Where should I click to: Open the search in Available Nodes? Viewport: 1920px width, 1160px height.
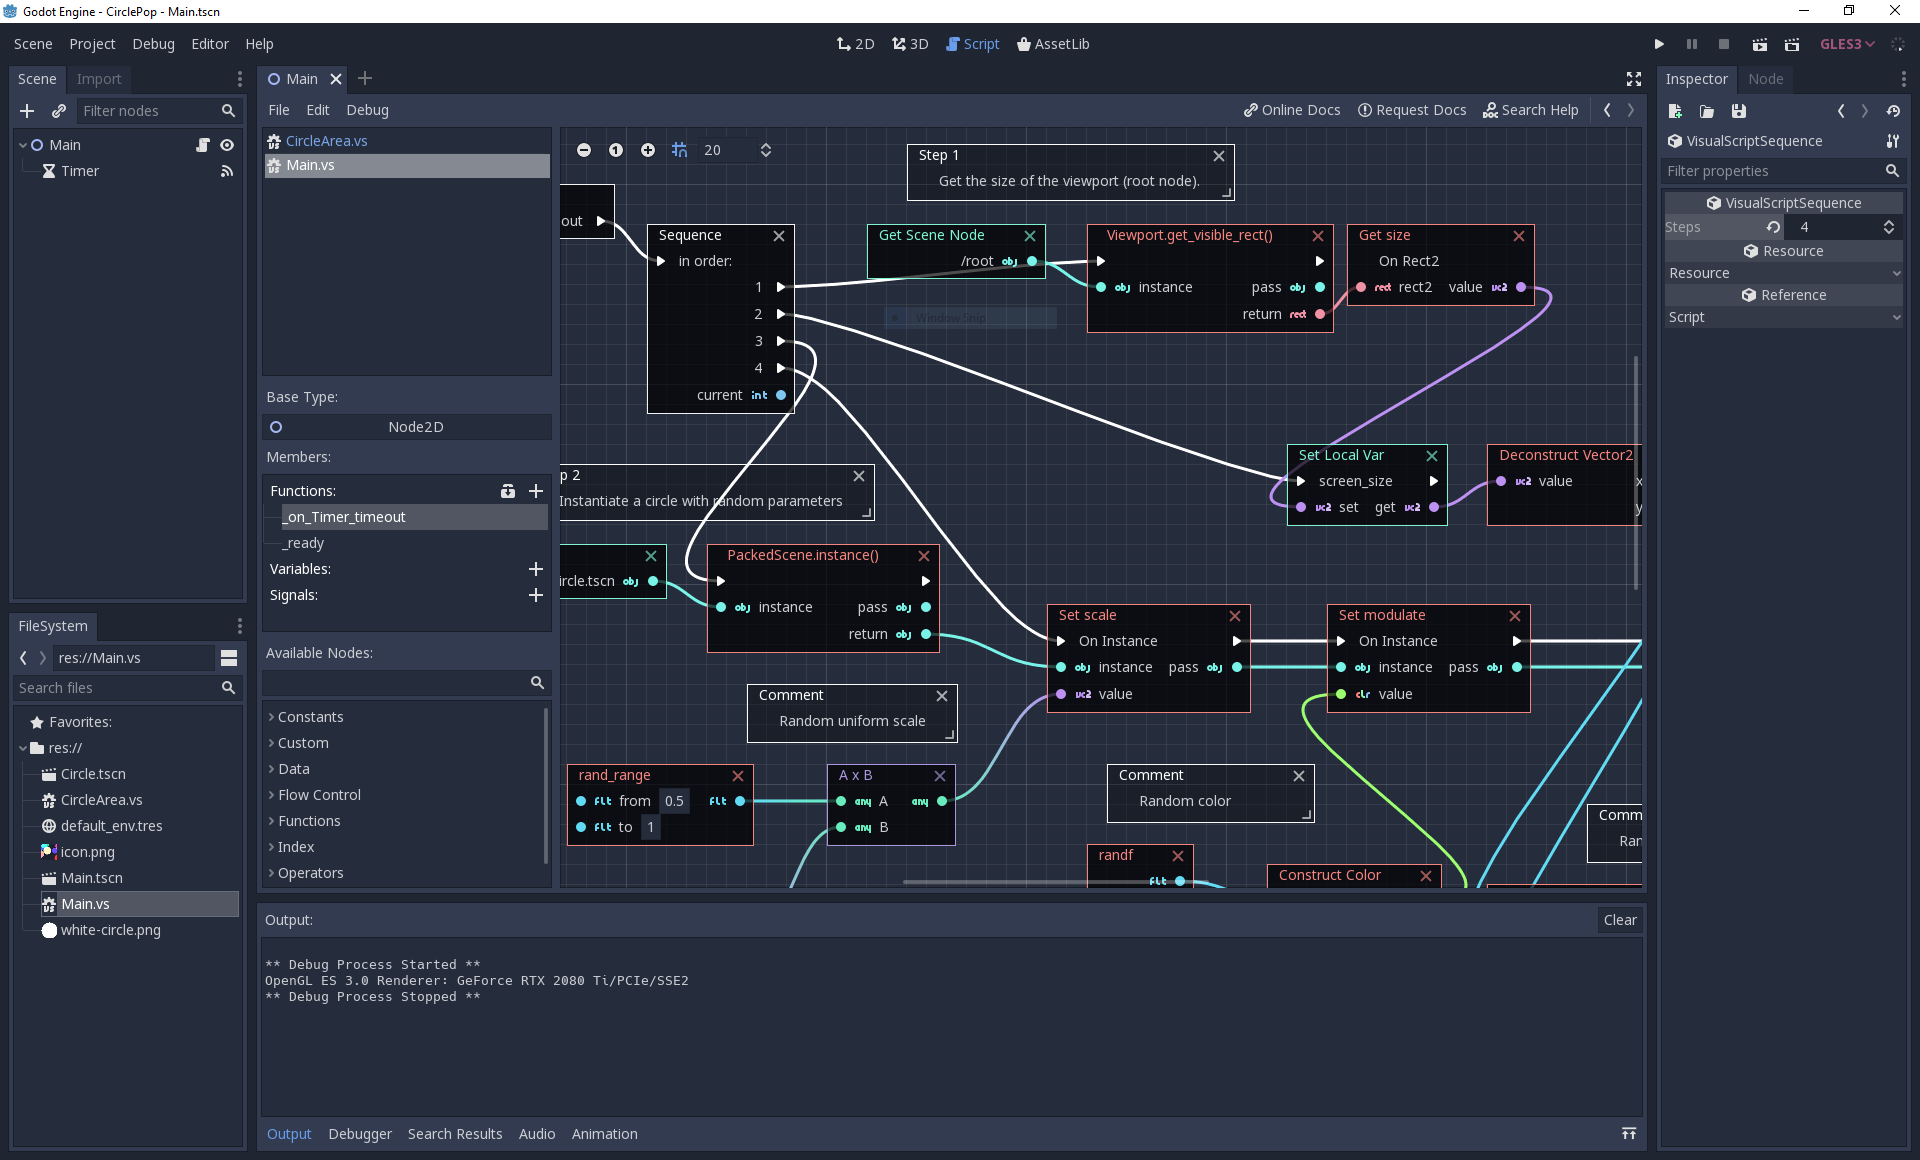(x=537, y=683)
